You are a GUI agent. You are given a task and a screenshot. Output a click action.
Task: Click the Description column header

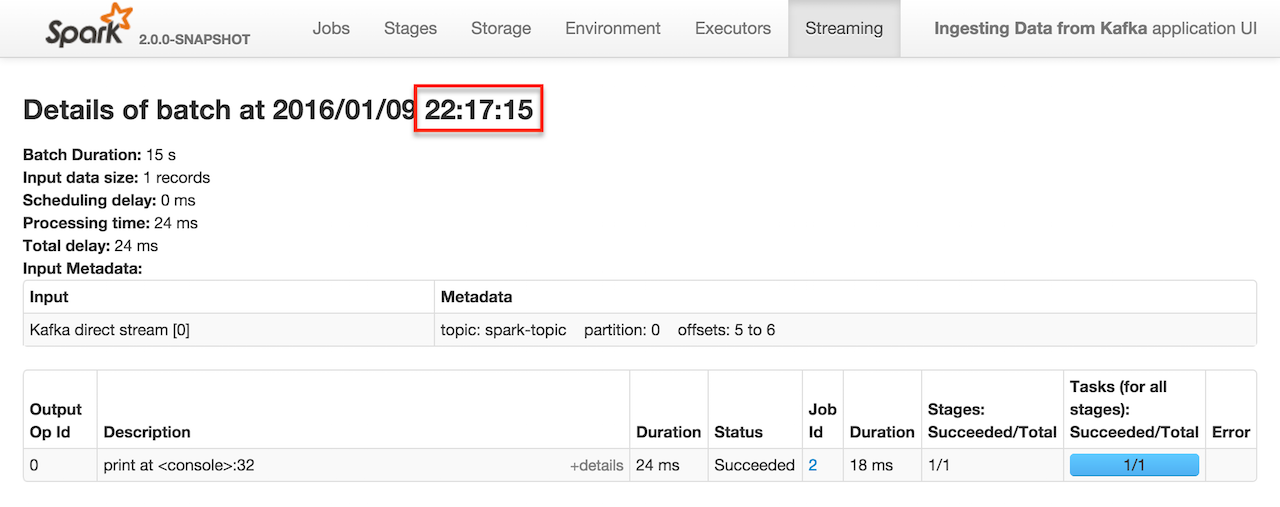pos(147,432)
